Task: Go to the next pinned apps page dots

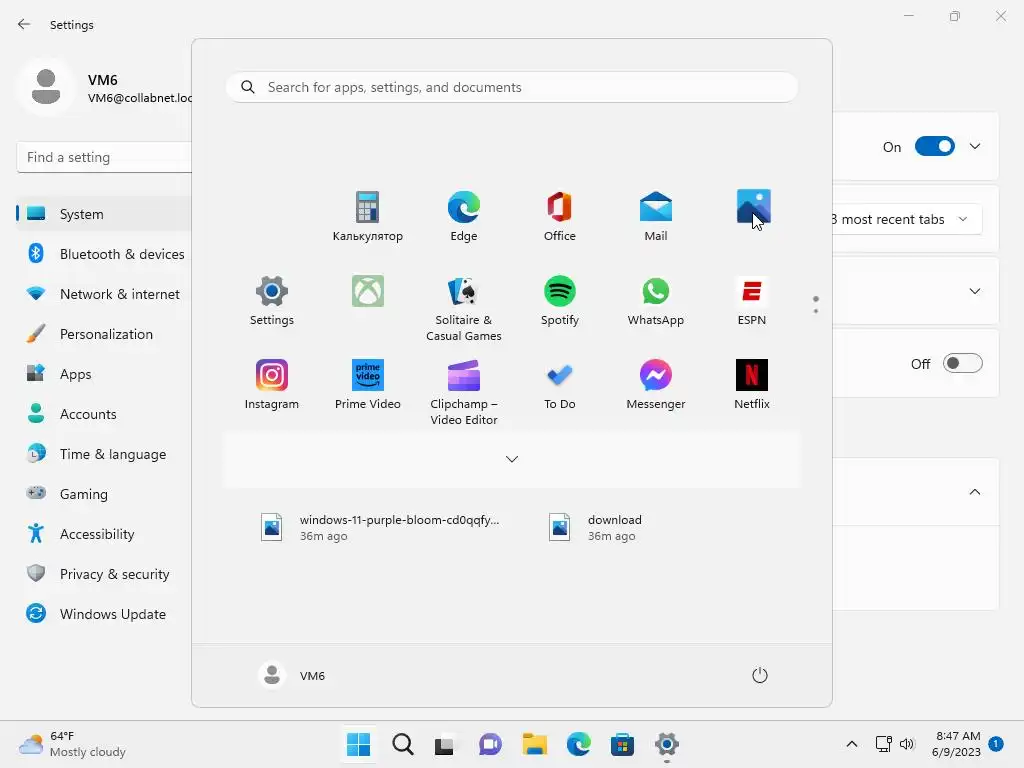Action: [816, 304]
